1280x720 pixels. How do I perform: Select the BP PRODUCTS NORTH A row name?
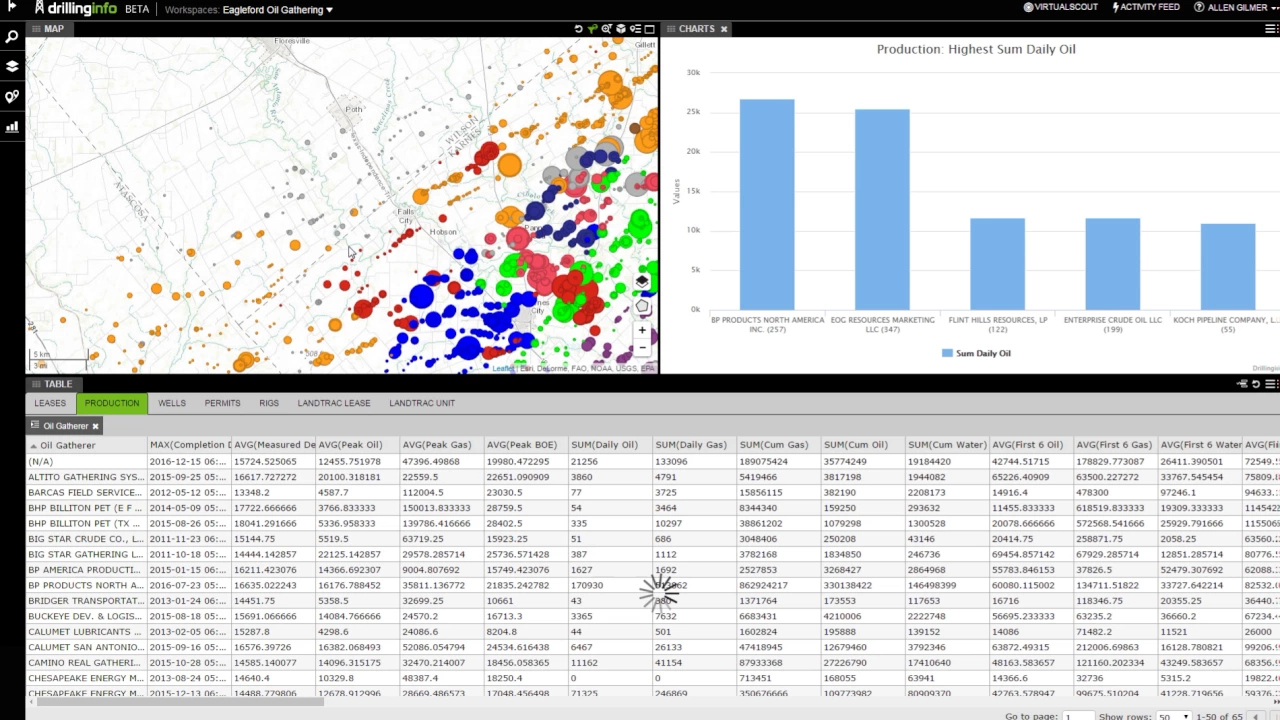tap(86, 585)
